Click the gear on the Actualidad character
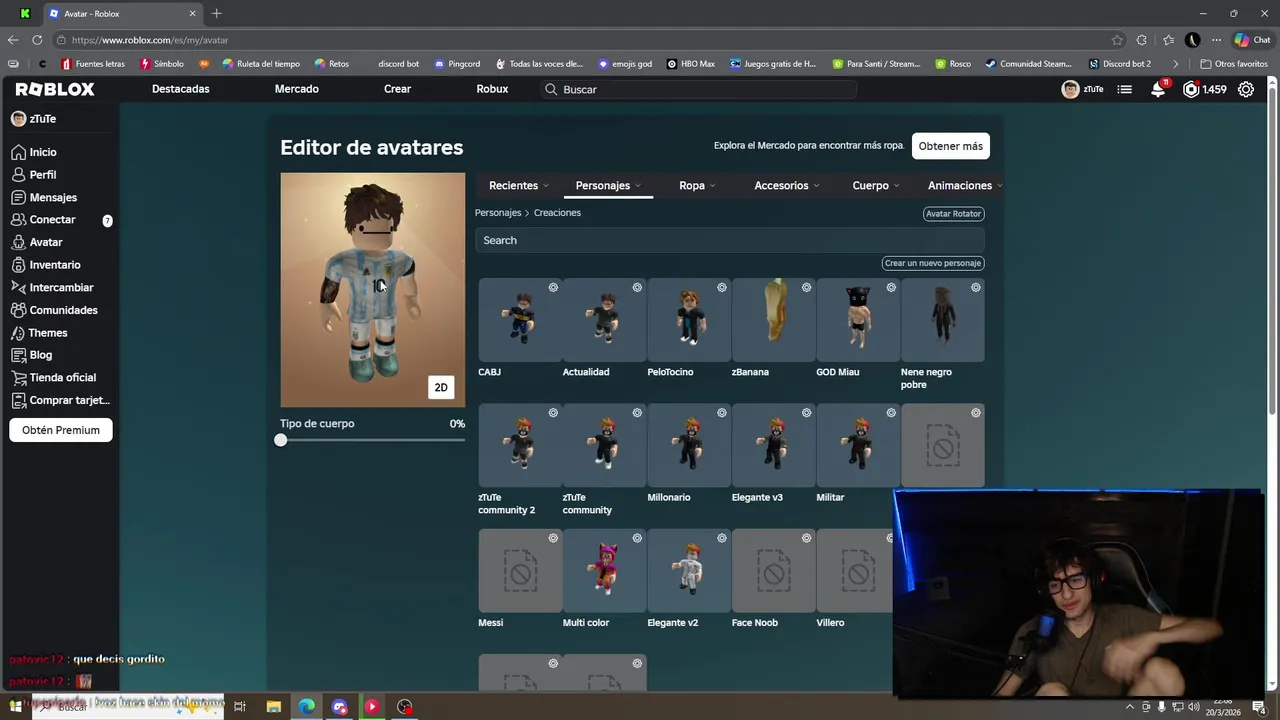Viewport: 1280px width, 720px height. (x=637, y=288)
